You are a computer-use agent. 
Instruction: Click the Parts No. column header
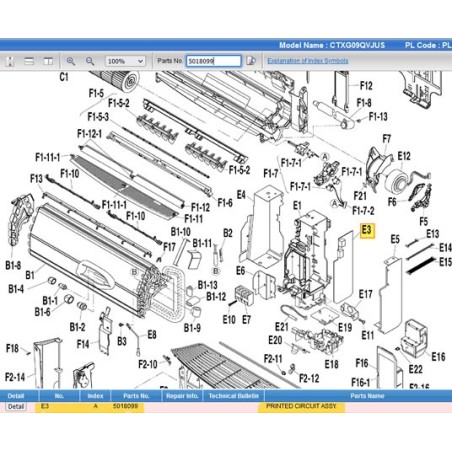[x=136, y=396]
